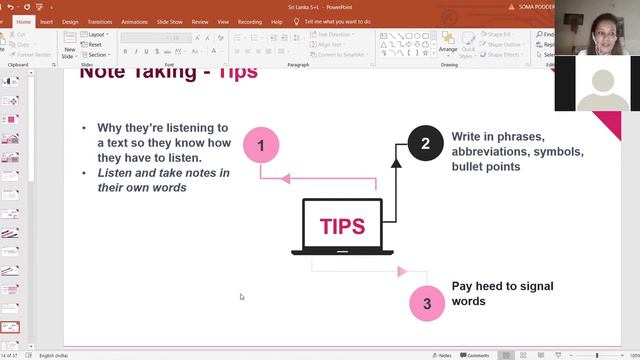Toggle text Shadow formatting
The width and height of the screenshot is (640, 360).
pyautogui.click(x=157, y=51)
